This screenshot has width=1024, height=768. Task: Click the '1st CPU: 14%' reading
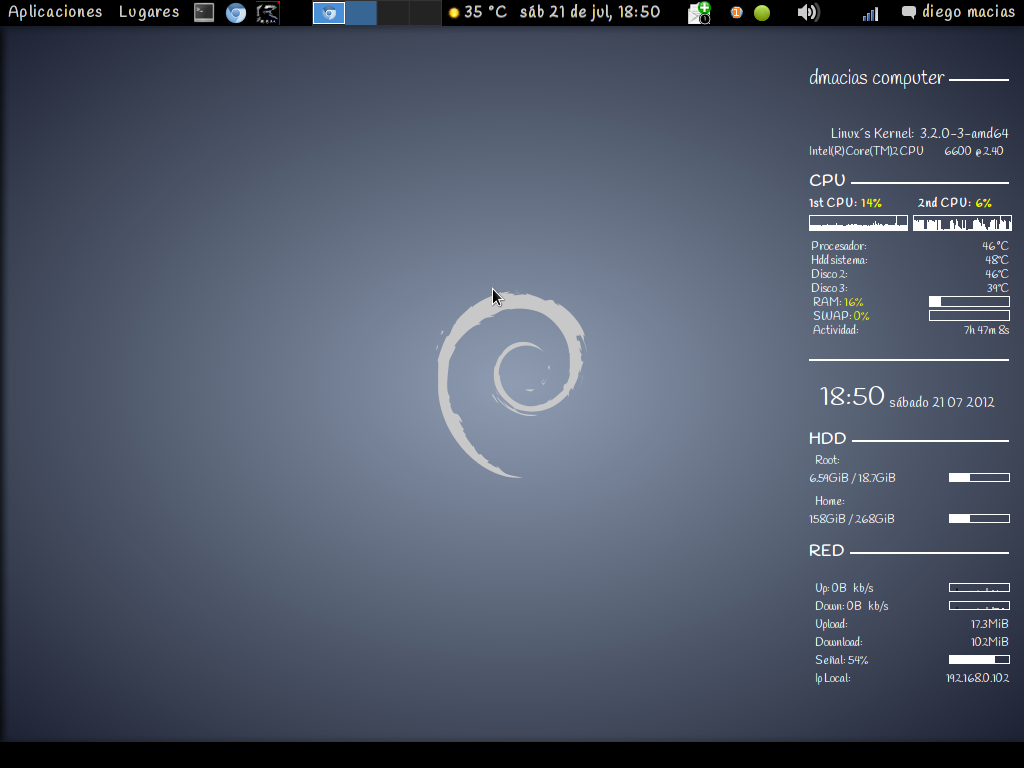(845, 202)
